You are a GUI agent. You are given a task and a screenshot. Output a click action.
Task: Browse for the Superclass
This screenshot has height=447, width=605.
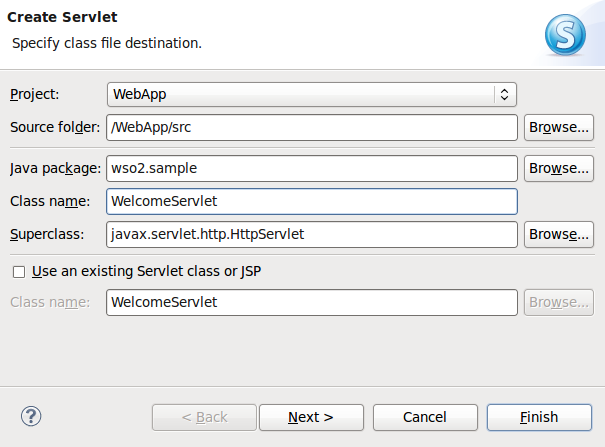coord(559,234)
